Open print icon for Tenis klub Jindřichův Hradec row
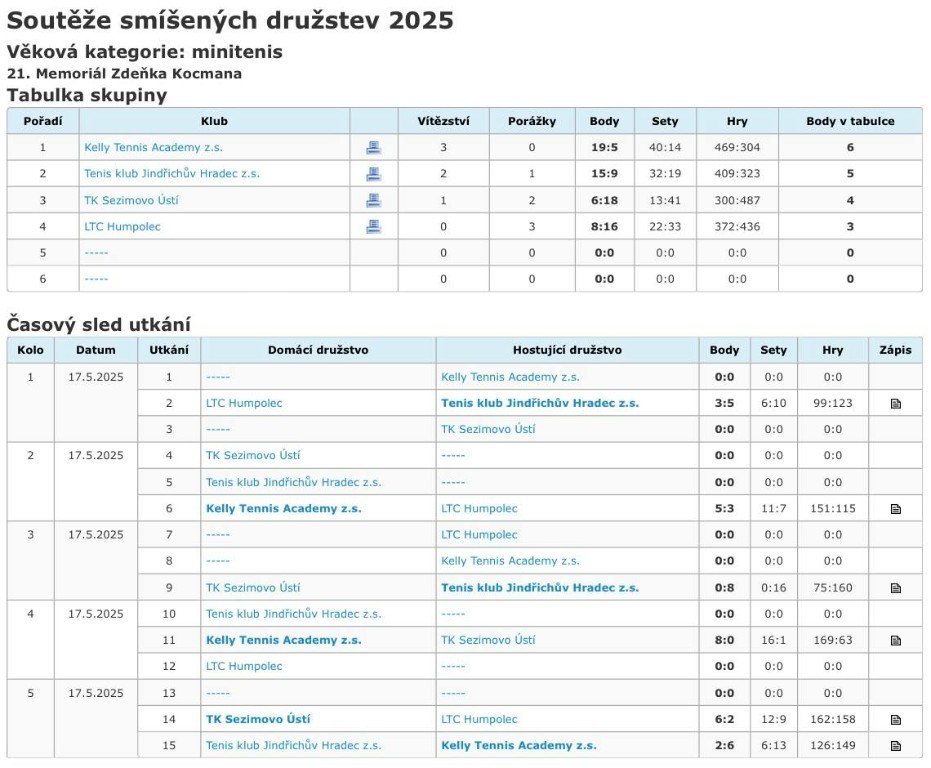Screen dimensions: 931x768 373,173
